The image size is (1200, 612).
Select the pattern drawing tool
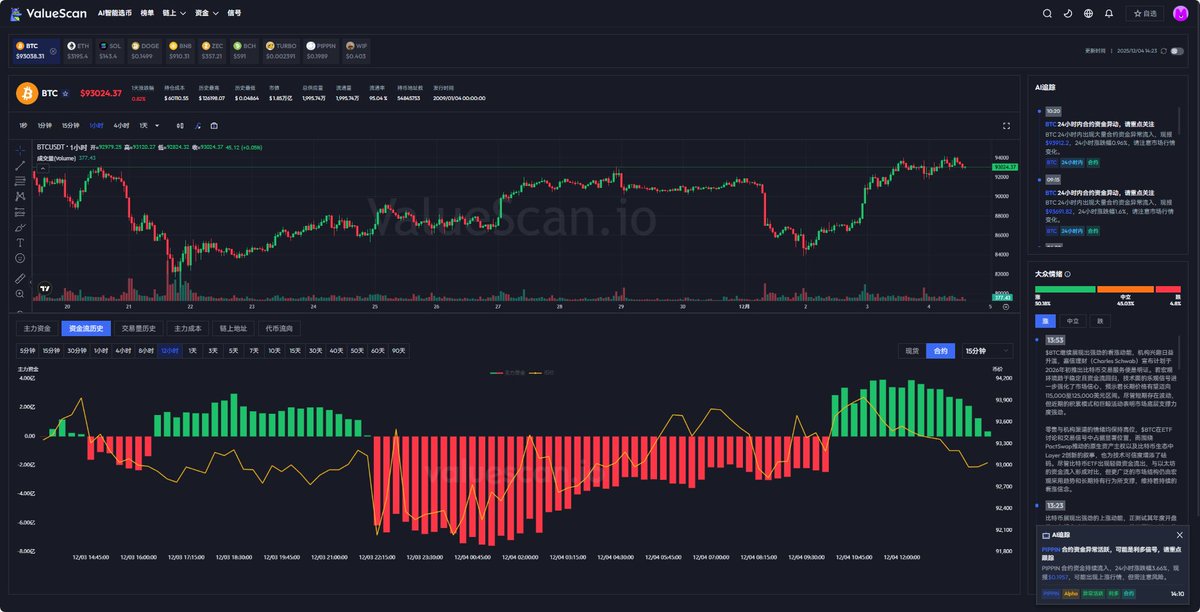tap(20, 196)
